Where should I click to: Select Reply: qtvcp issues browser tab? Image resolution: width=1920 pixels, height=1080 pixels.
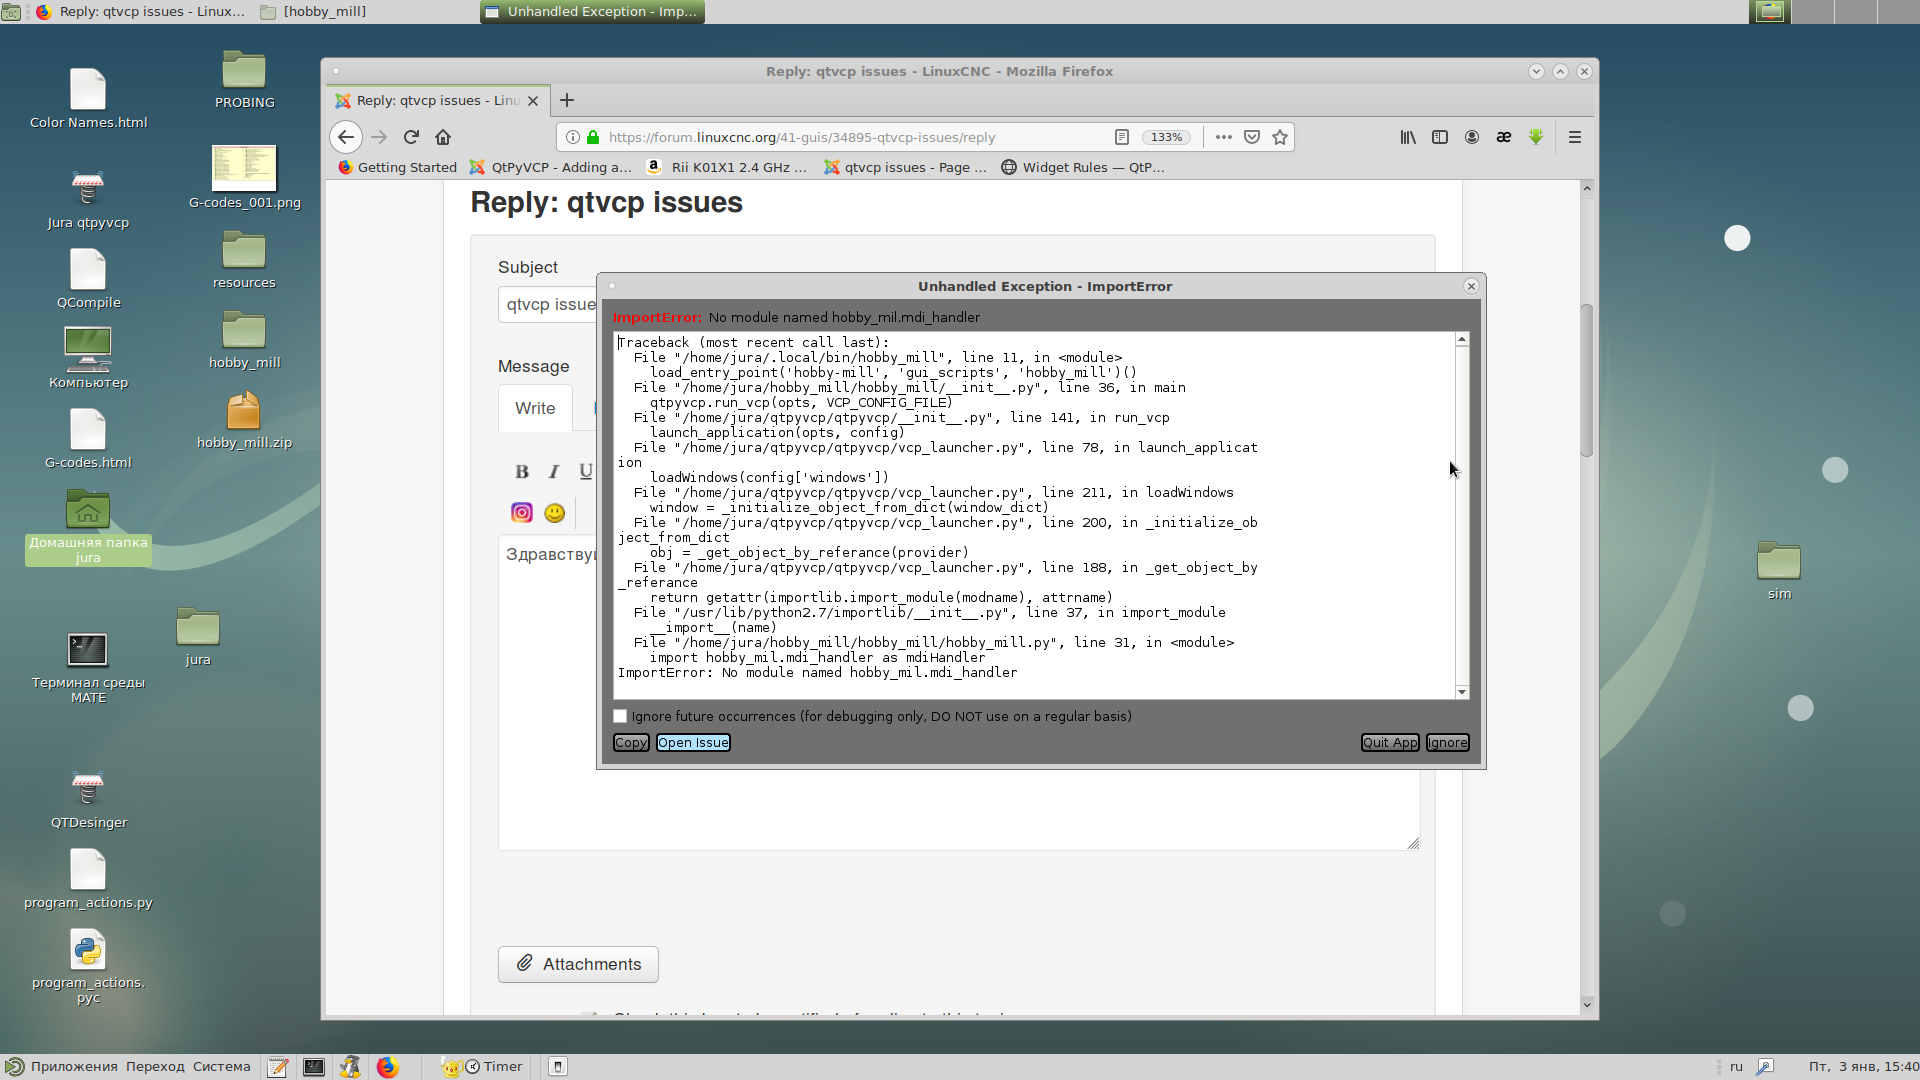click(x=437, y=100)
